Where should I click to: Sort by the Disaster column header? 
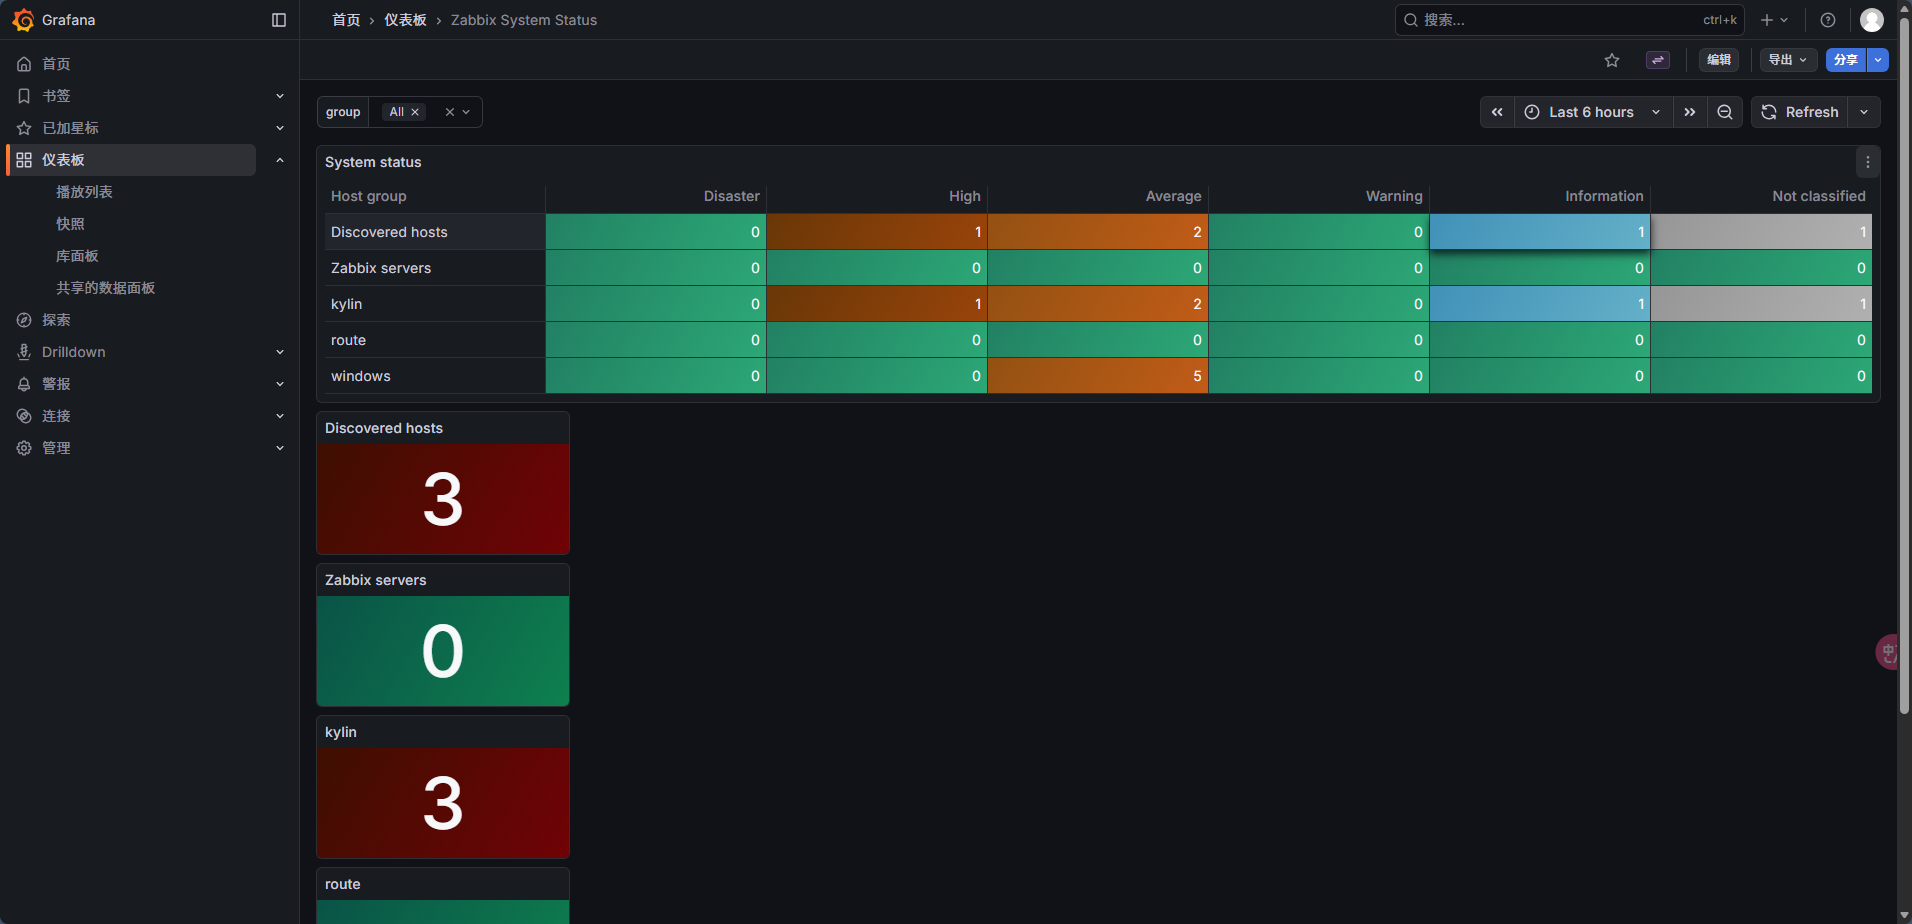tap(732, 196)
